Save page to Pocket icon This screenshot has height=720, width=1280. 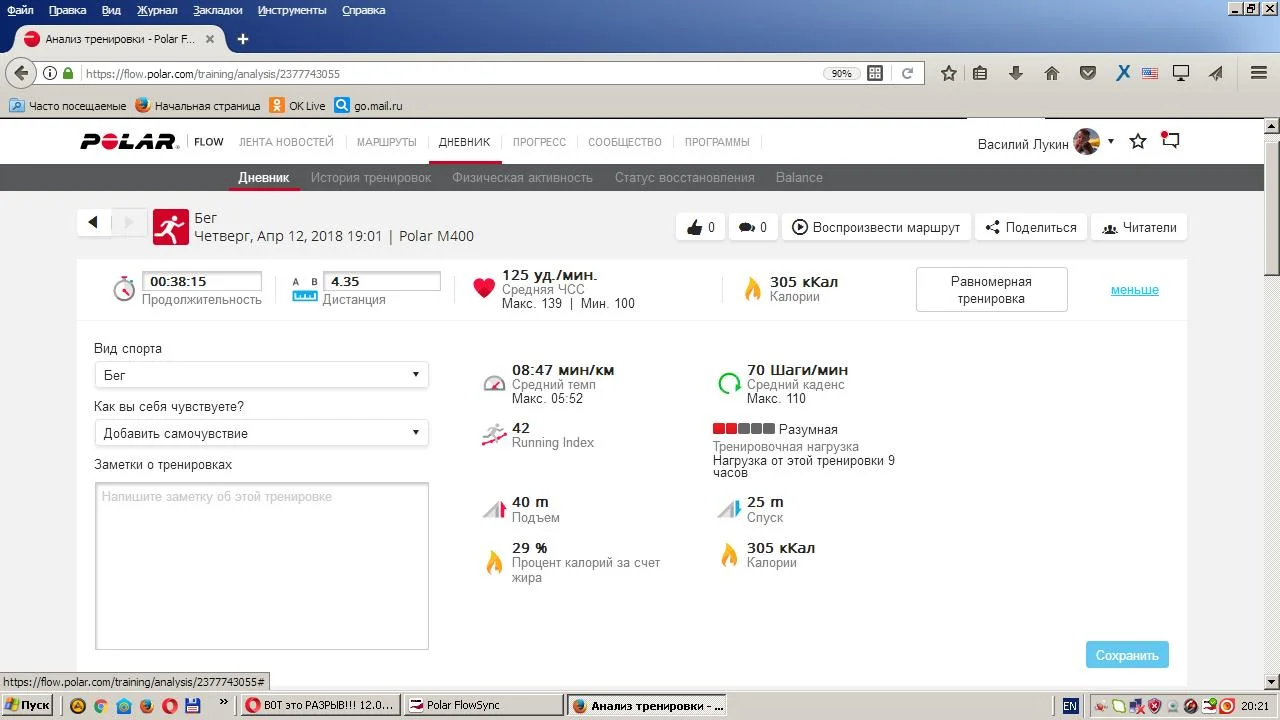1088,73
